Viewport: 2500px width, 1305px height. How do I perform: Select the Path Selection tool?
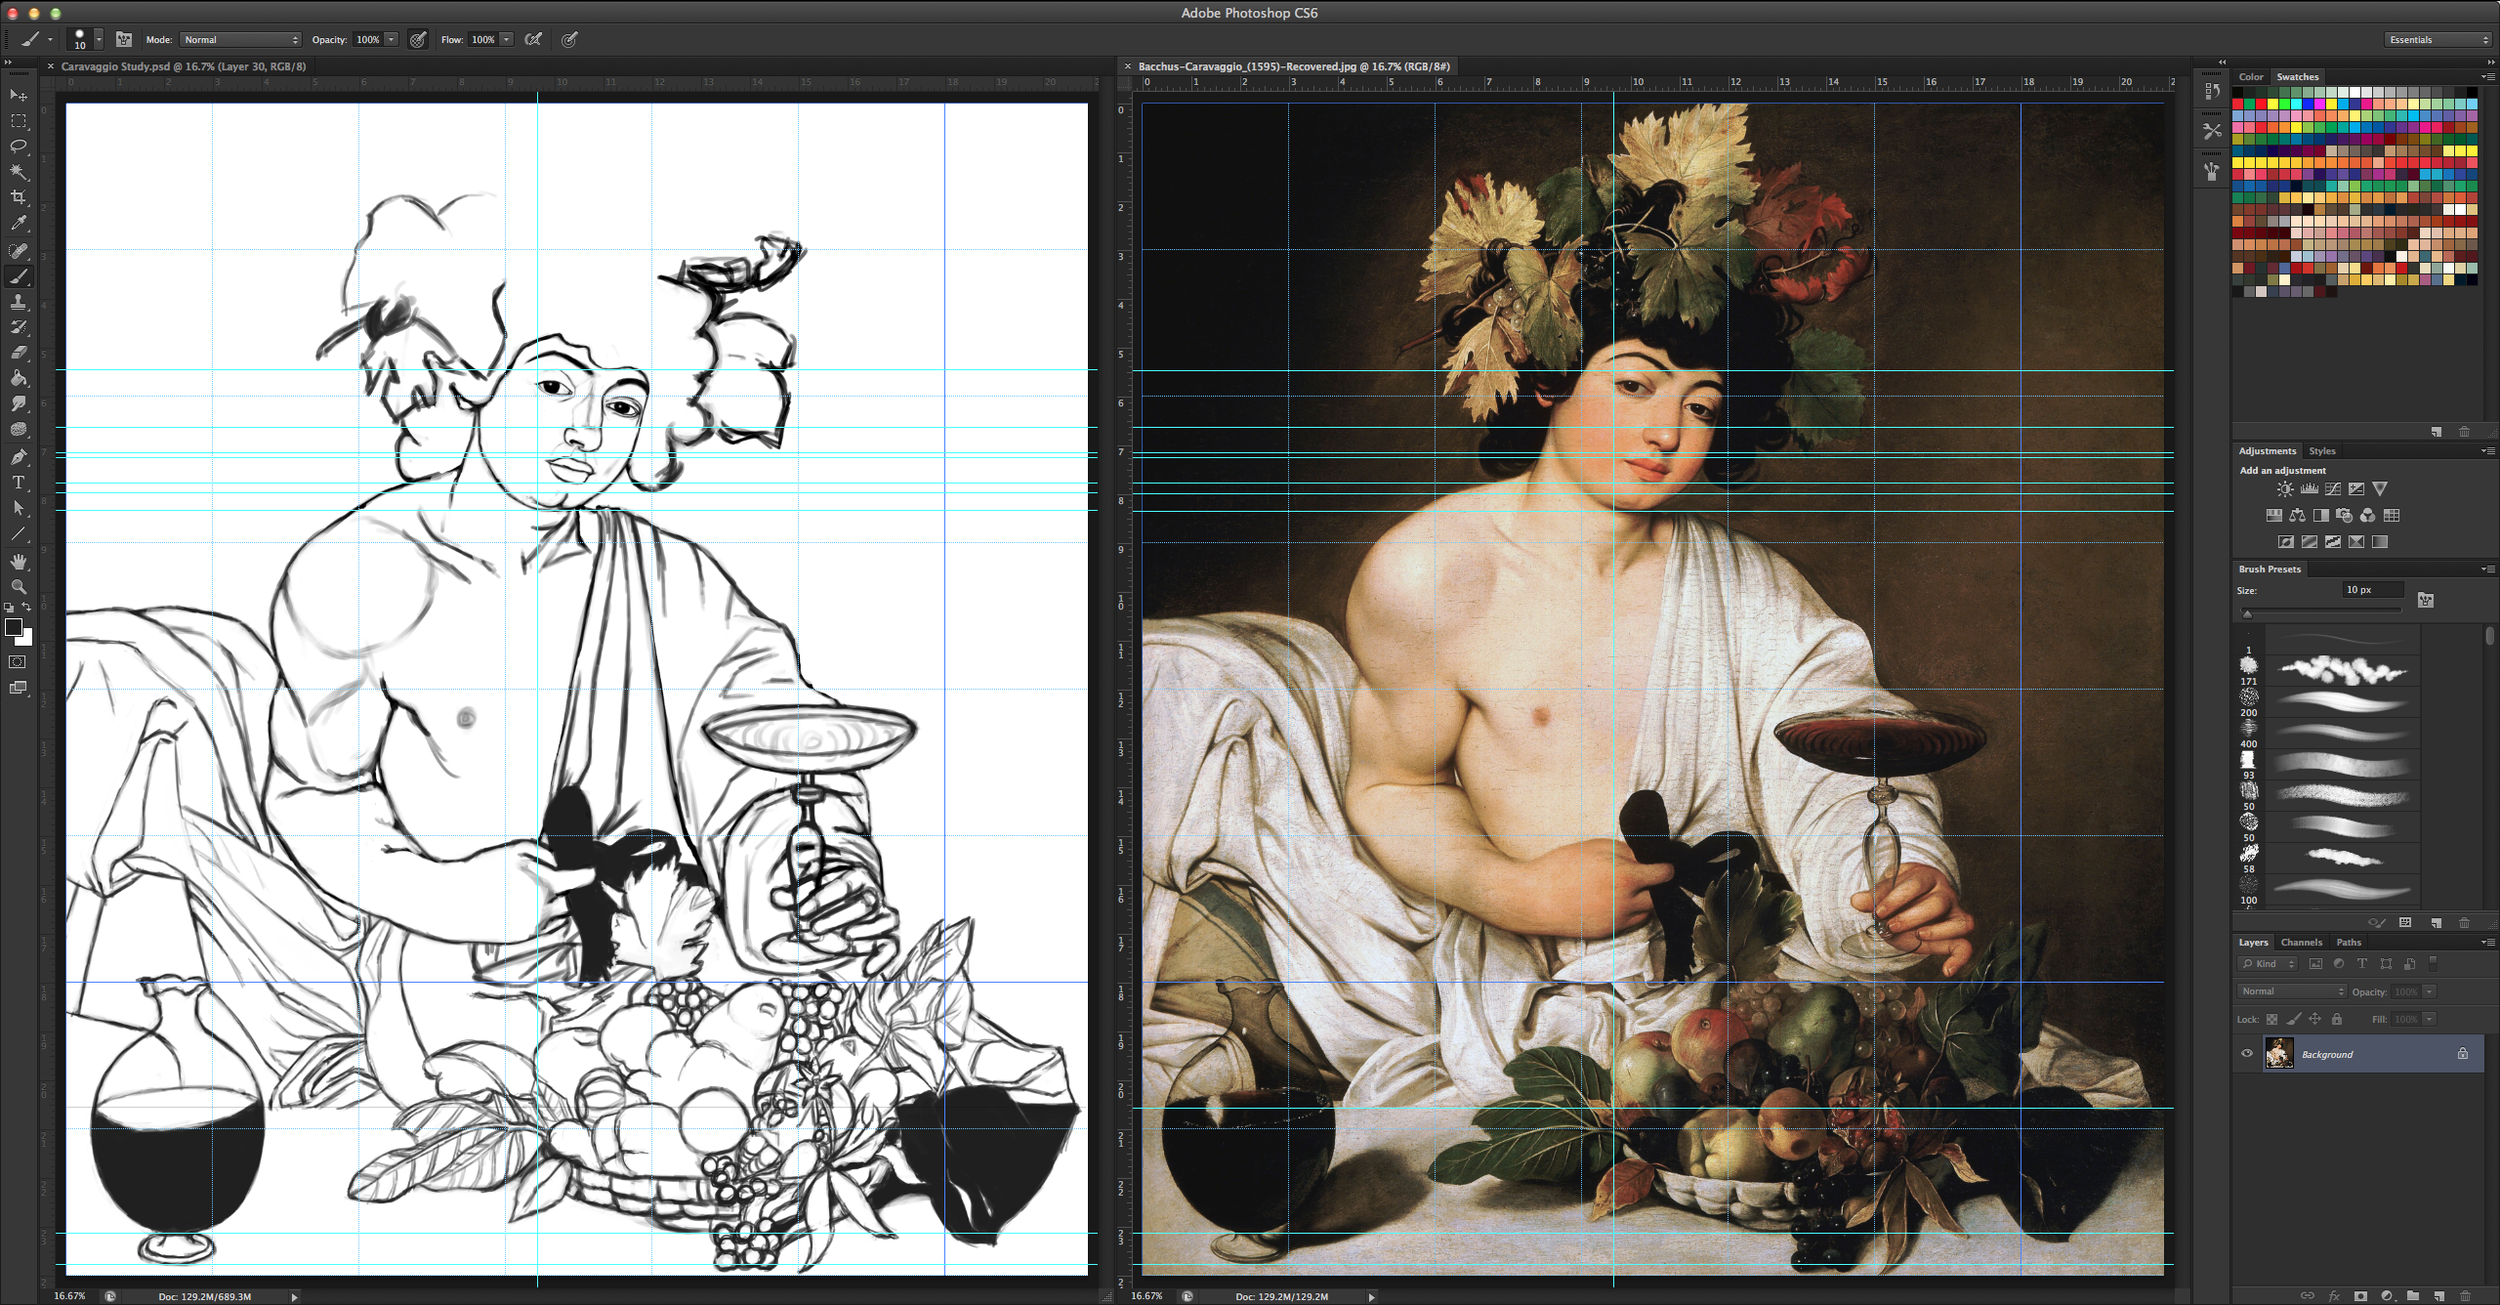18,508
